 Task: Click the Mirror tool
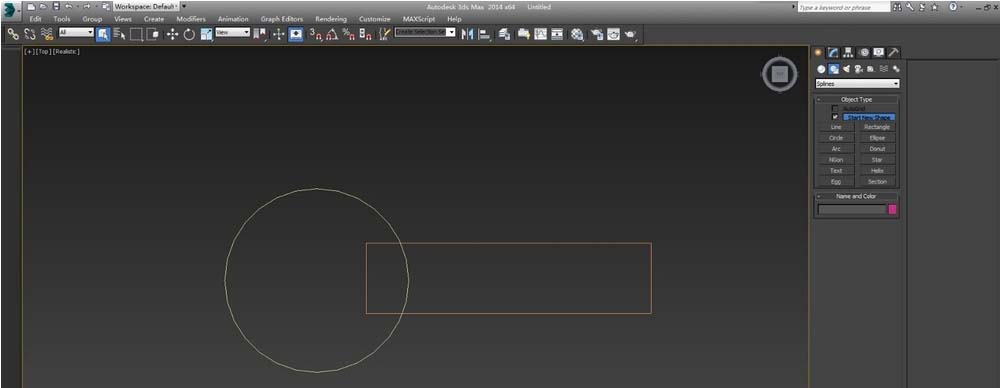click(x=467, y=34)
